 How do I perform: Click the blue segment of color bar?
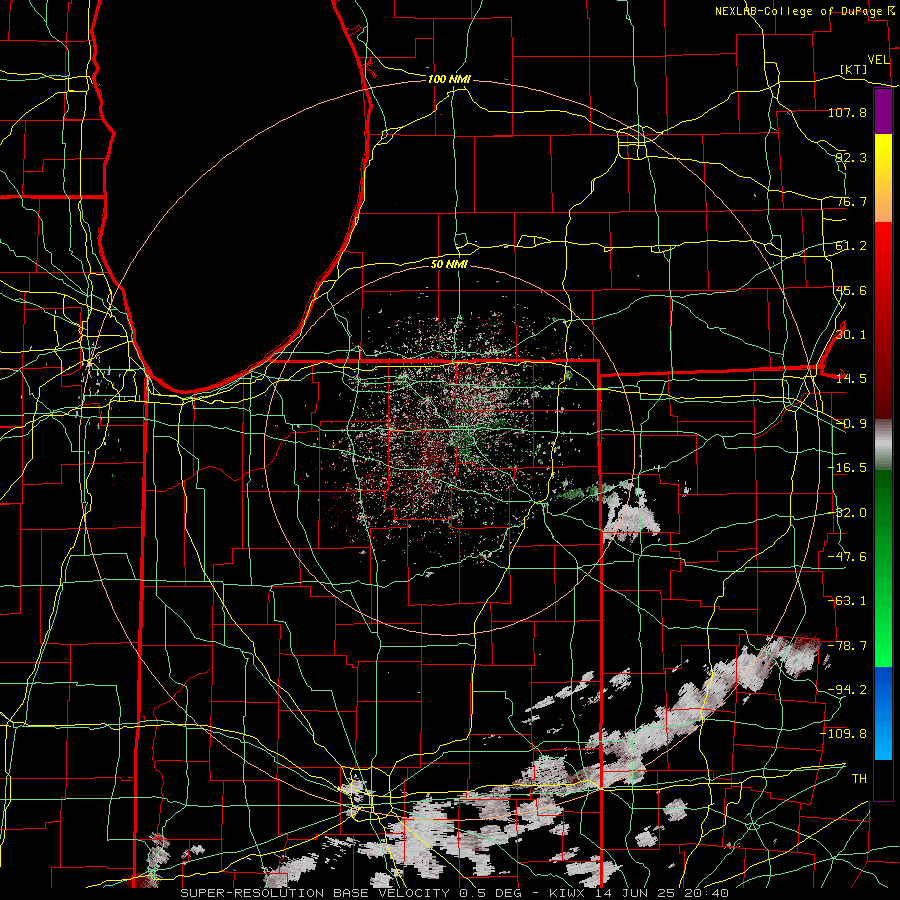(883, 713)
